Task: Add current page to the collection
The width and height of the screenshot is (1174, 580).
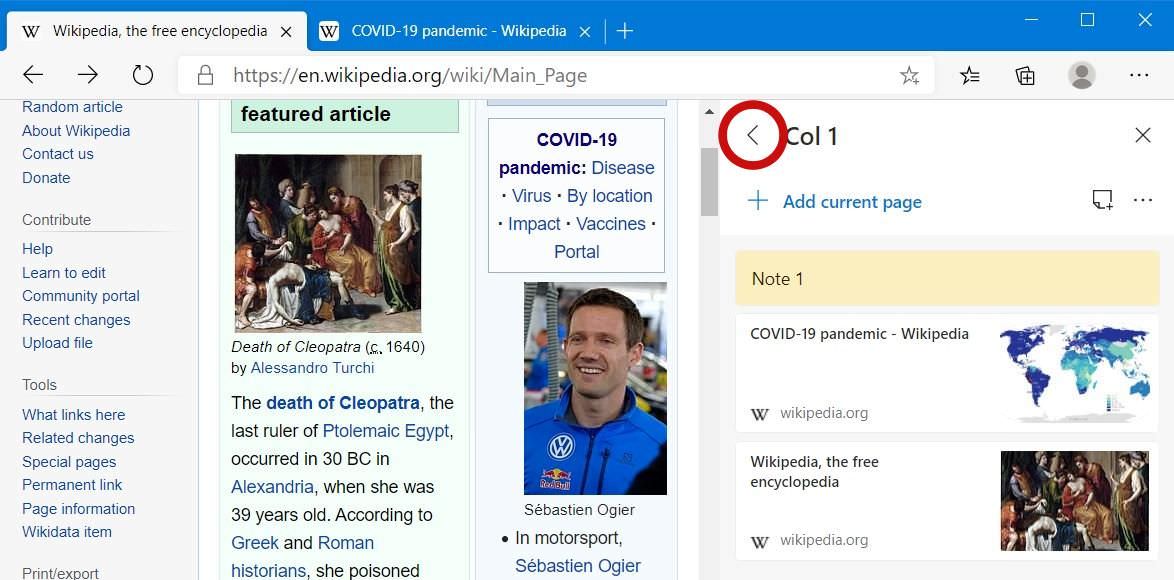Action: pos(852,201)
